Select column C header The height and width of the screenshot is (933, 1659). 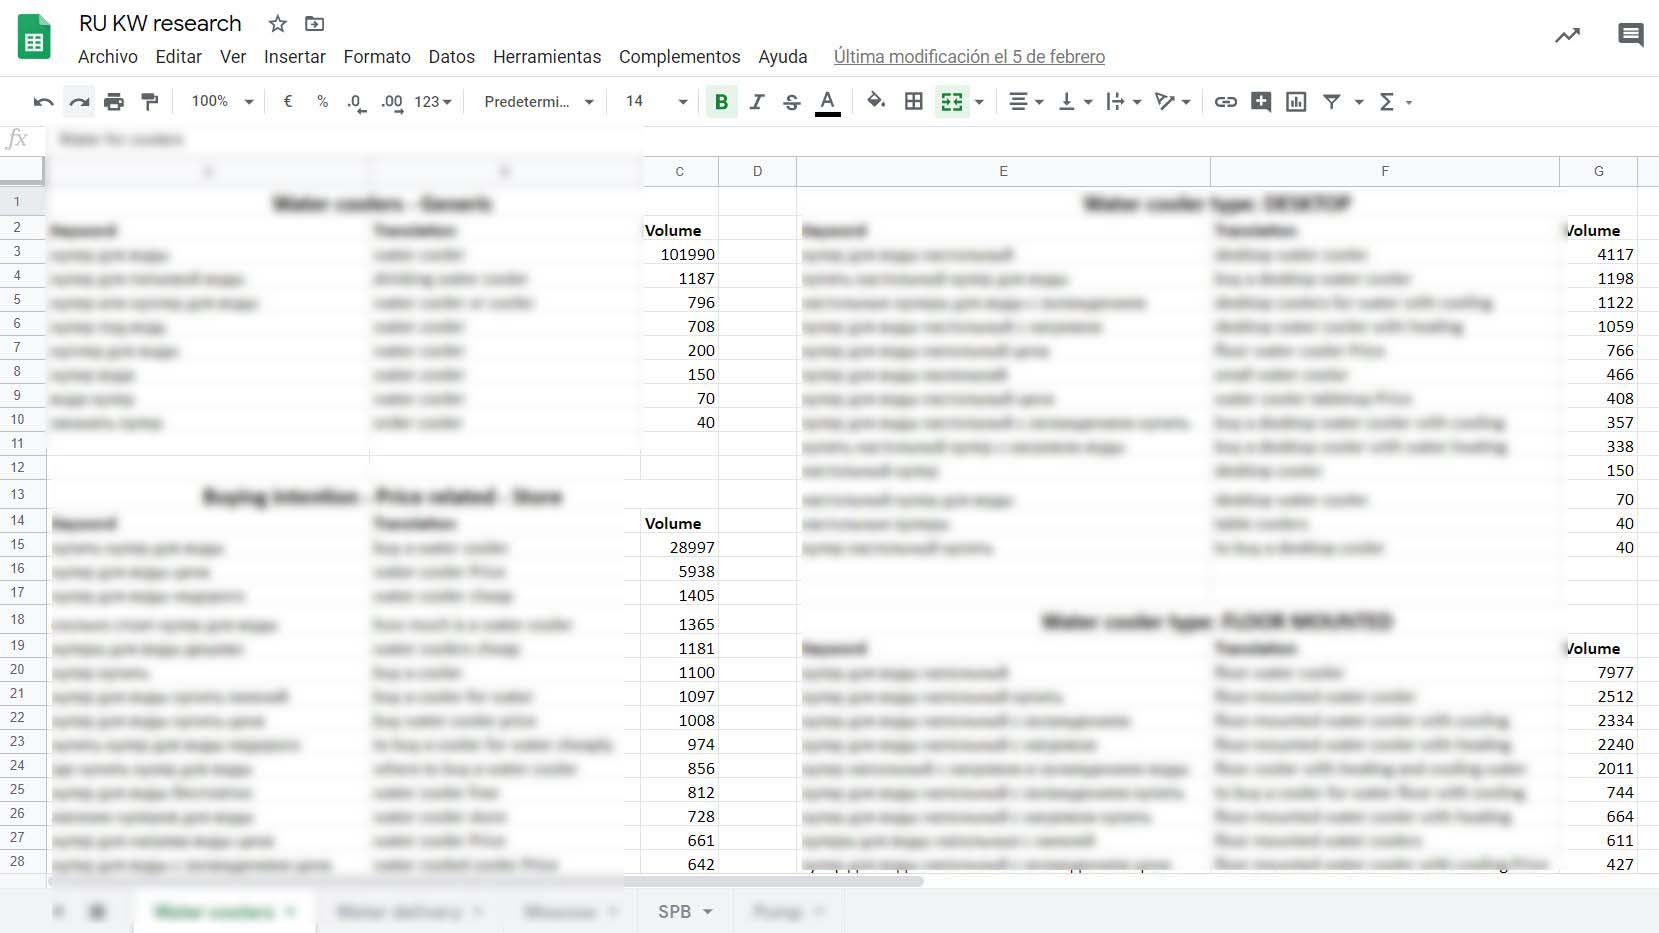point(680,171)
